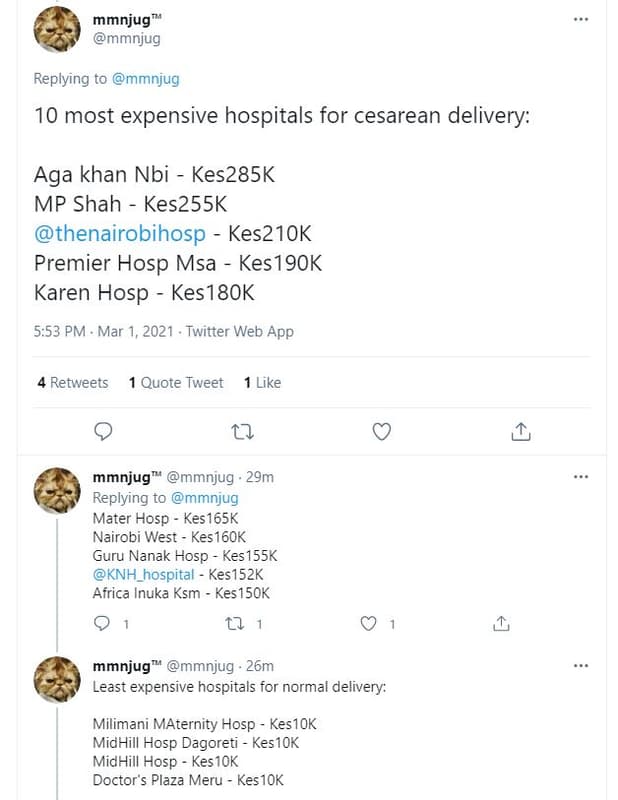Retweet the 10 most expensive hospitals tweet

242,431
